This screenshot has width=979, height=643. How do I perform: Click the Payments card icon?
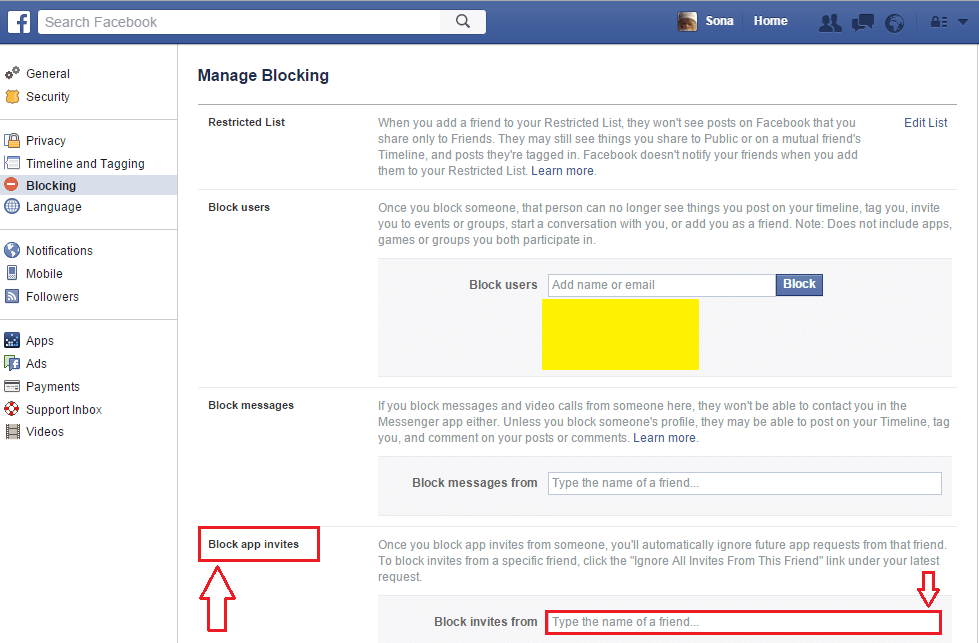click(12, 386)
